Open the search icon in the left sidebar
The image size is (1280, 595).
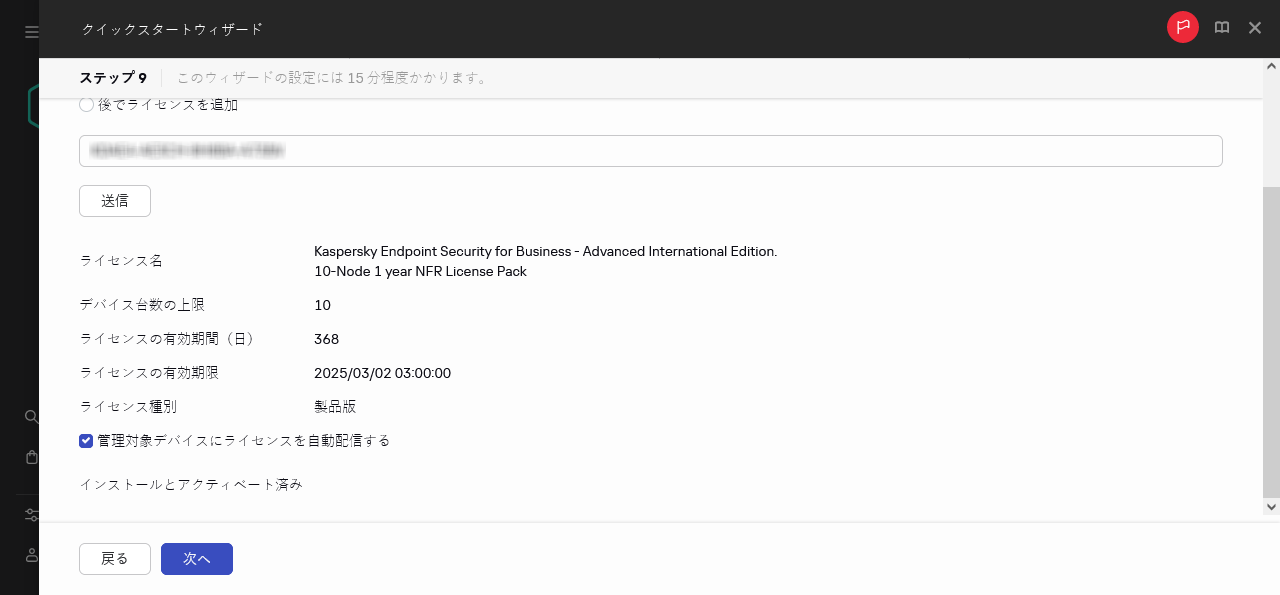31,417
